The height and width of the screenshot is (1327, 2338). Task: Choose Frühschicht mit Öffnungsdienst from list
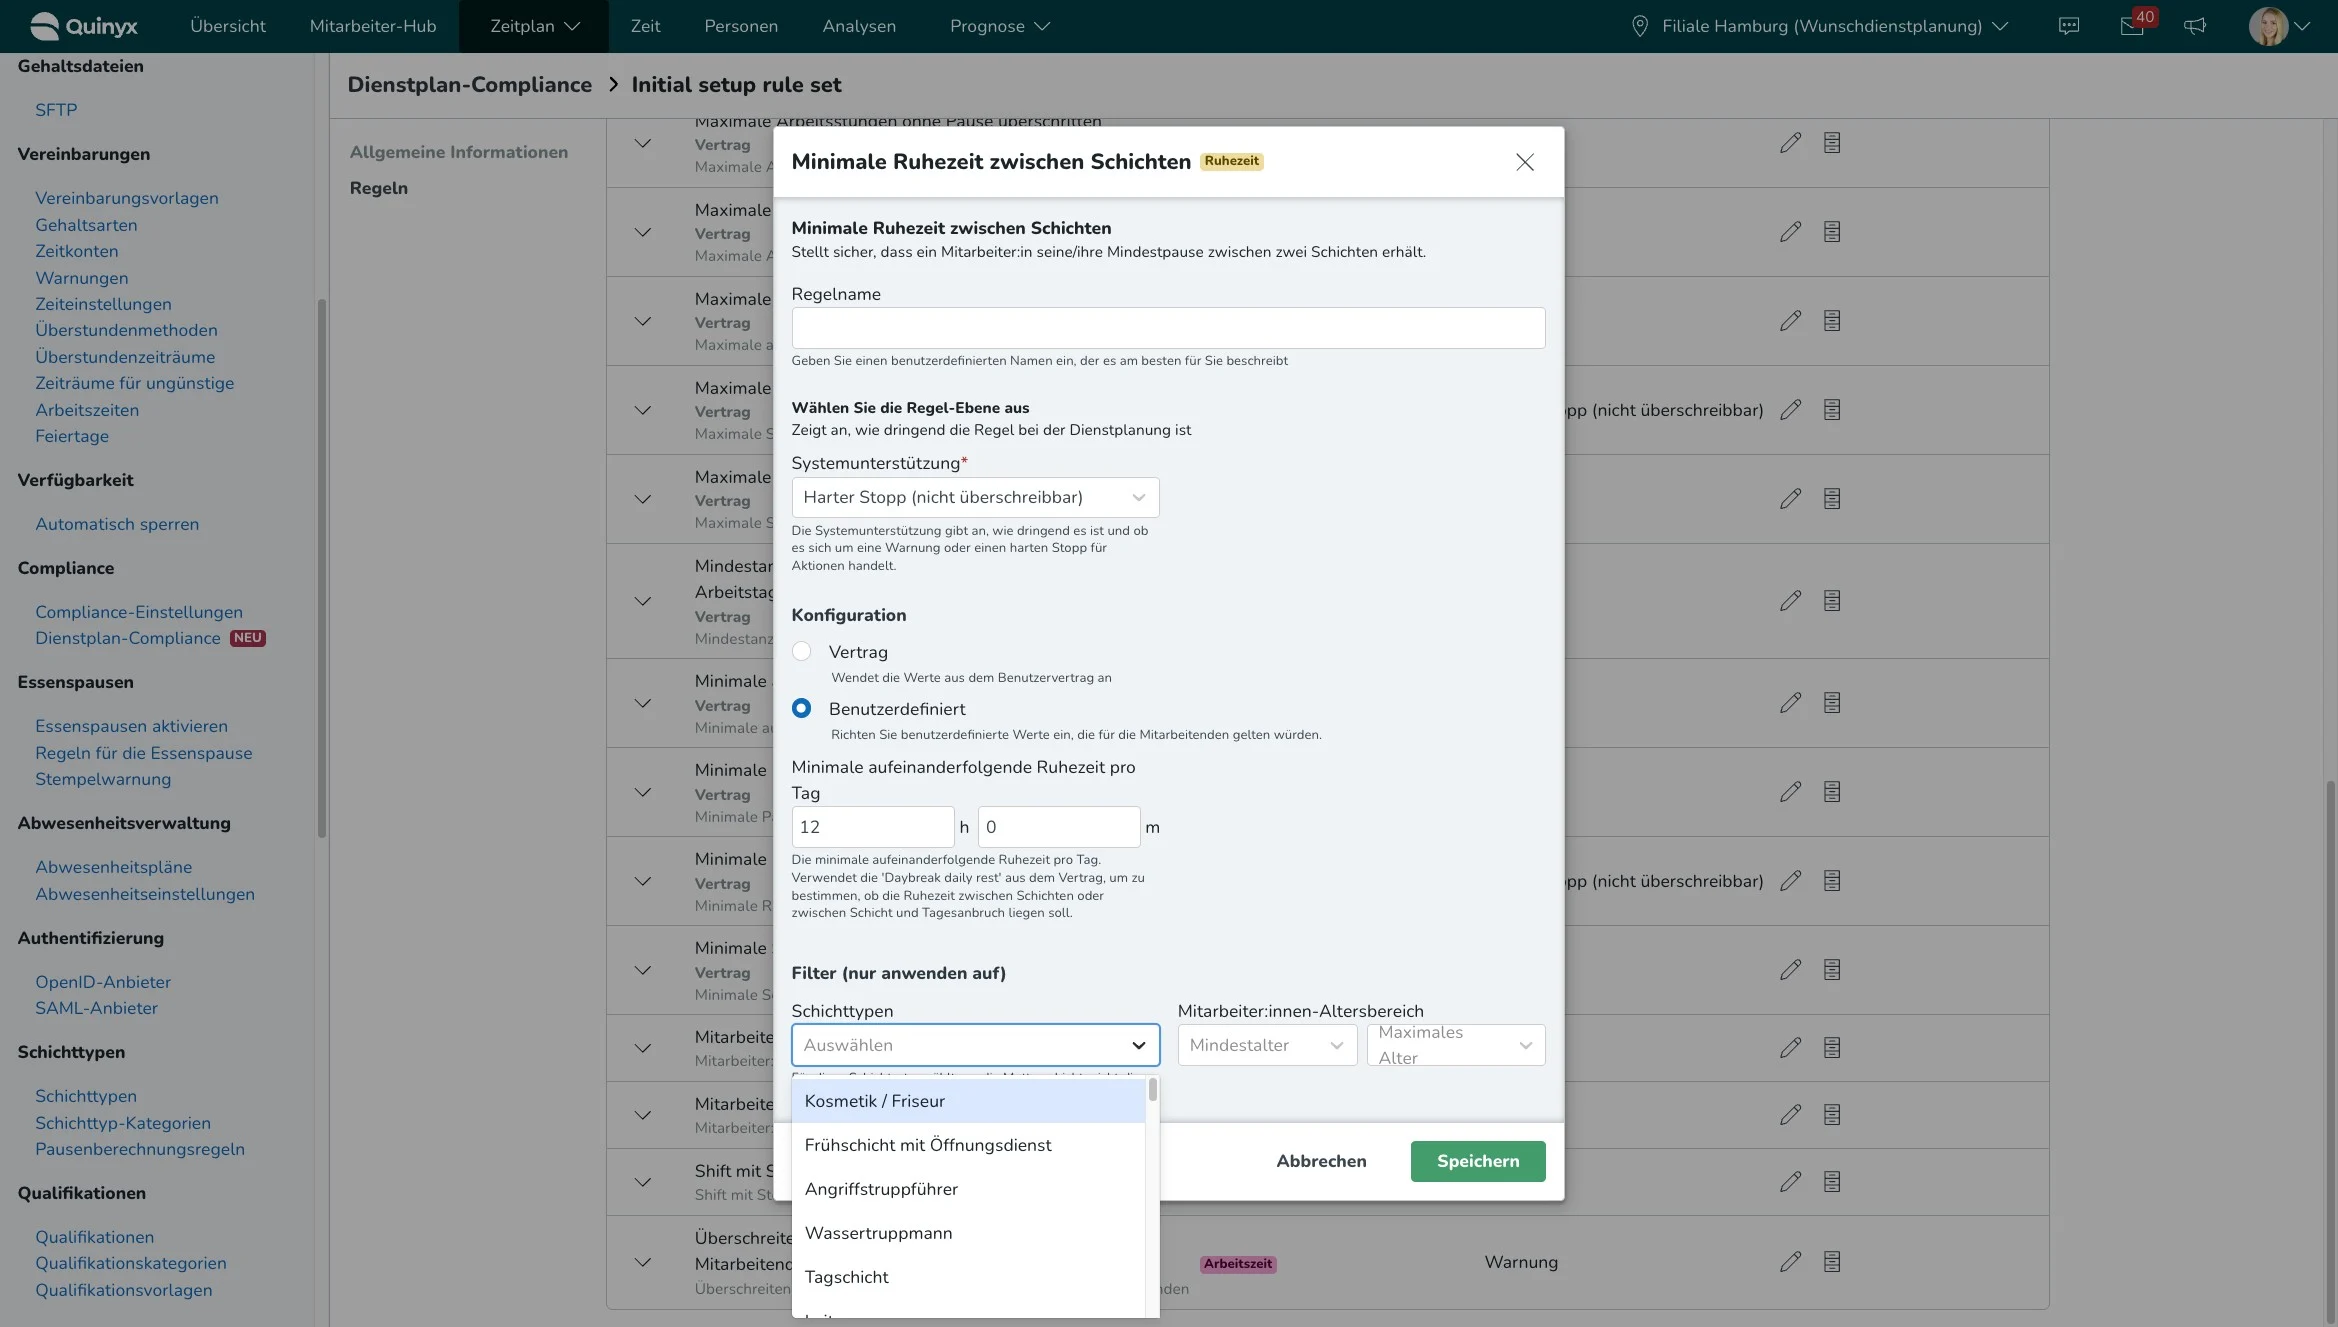(928, 1145)
